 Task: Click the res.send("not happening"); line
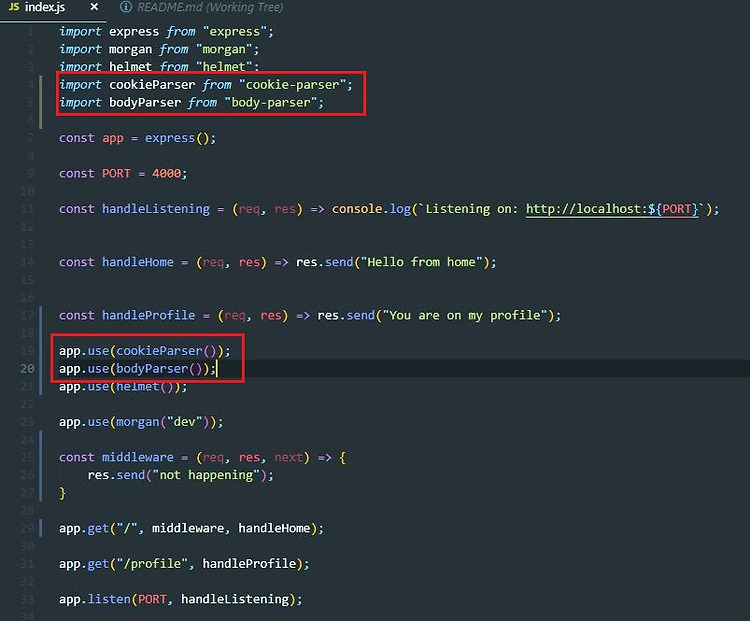pyautogui.click(x=181, y=475)
